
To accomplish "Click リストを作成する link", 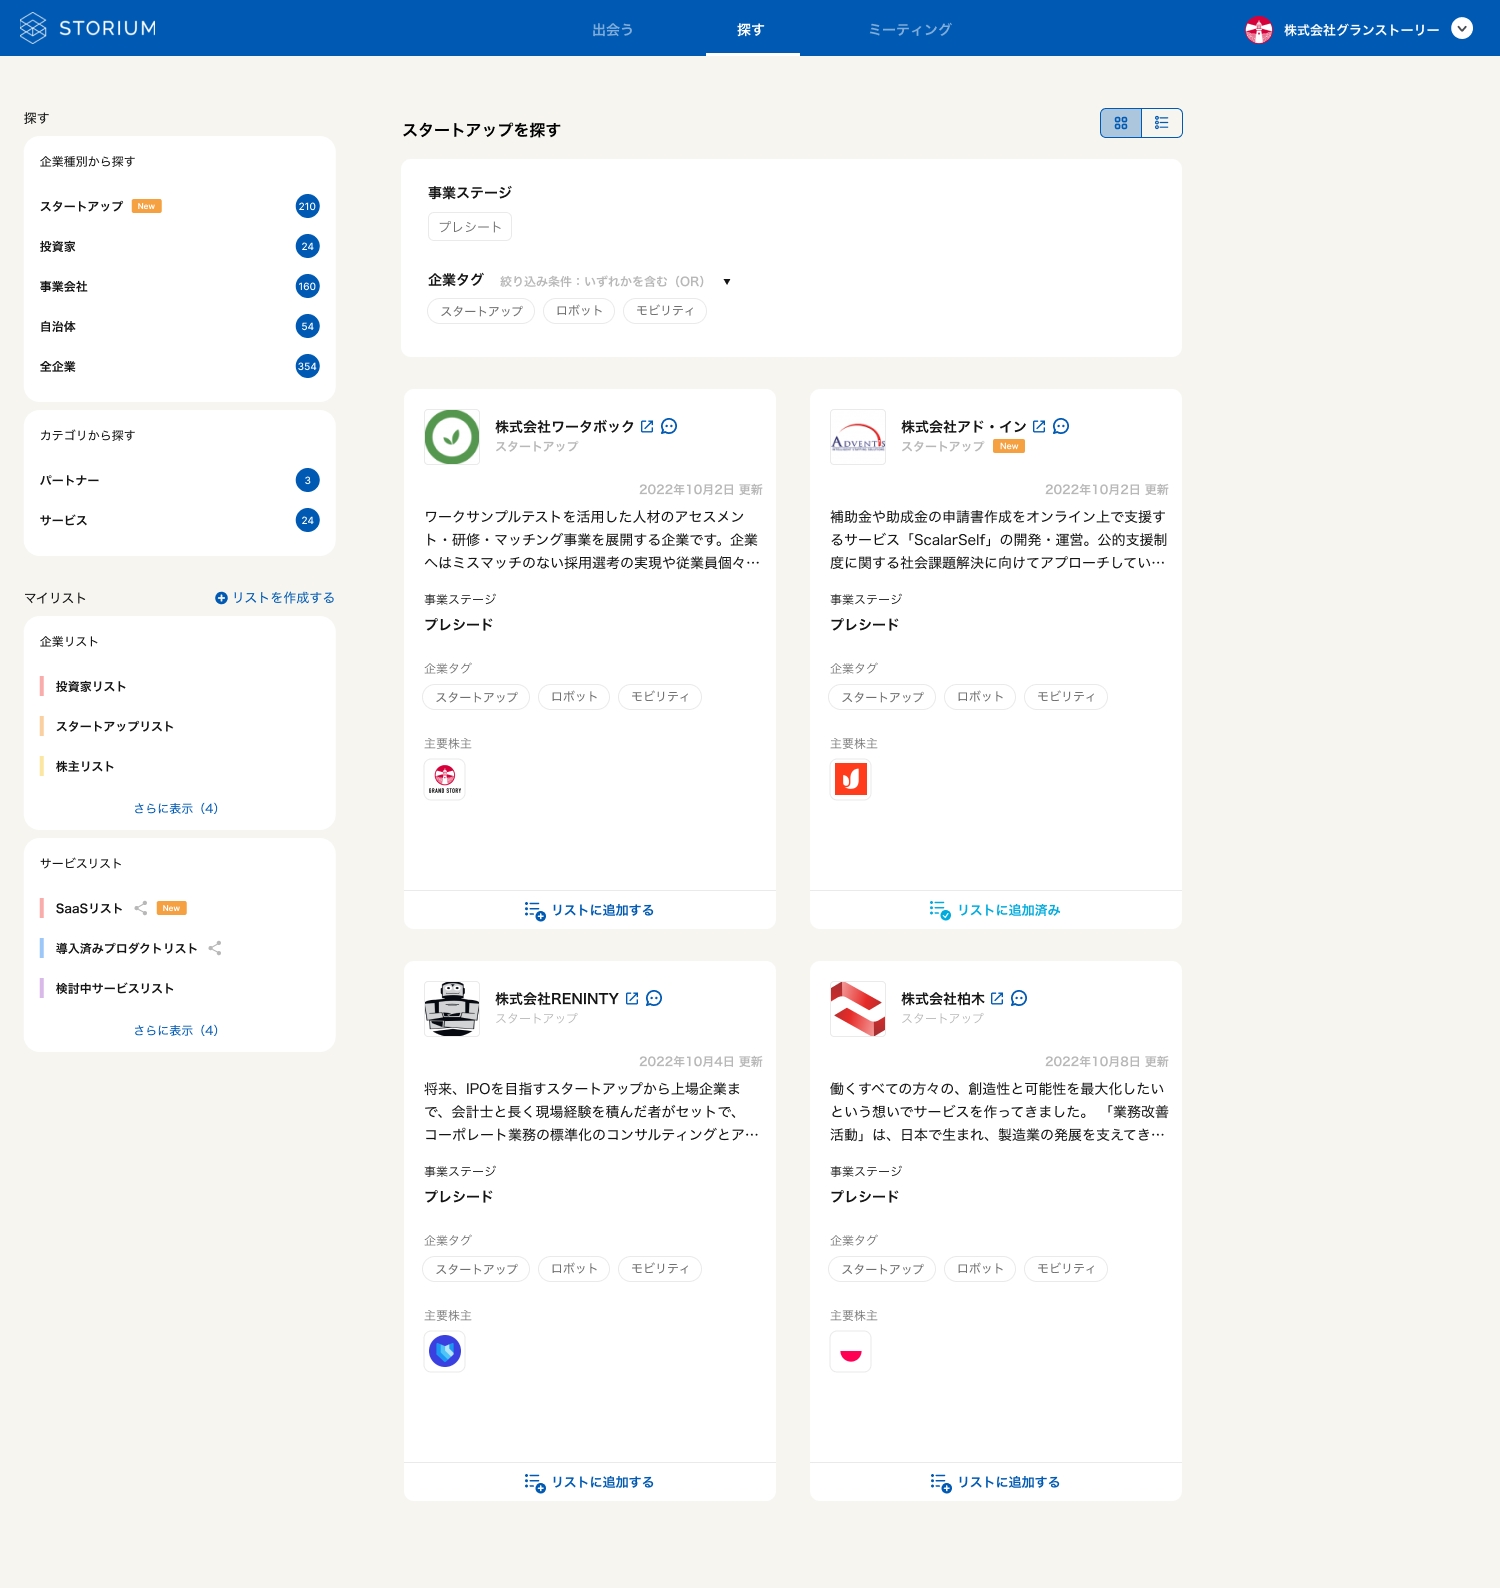I will [275, 598].
